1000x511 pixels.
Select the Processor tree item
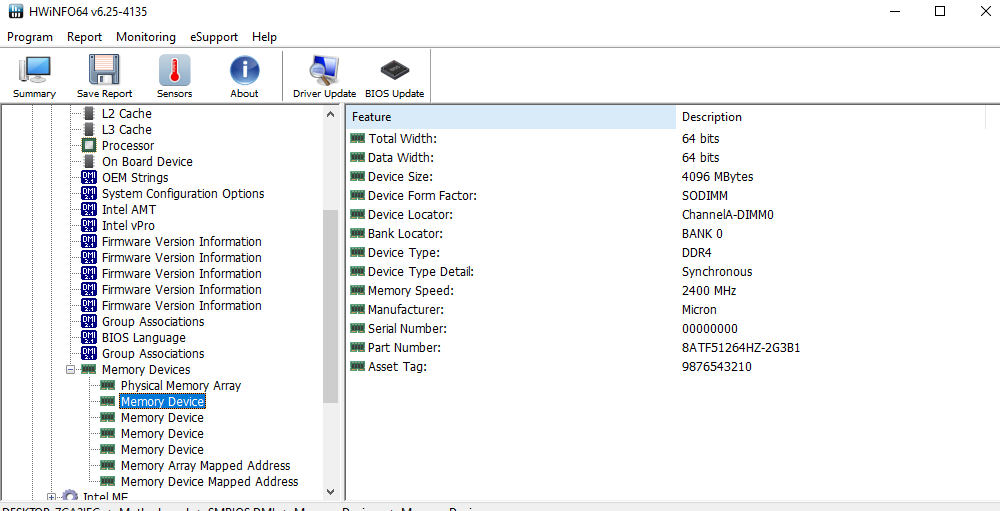click(128, 145)
